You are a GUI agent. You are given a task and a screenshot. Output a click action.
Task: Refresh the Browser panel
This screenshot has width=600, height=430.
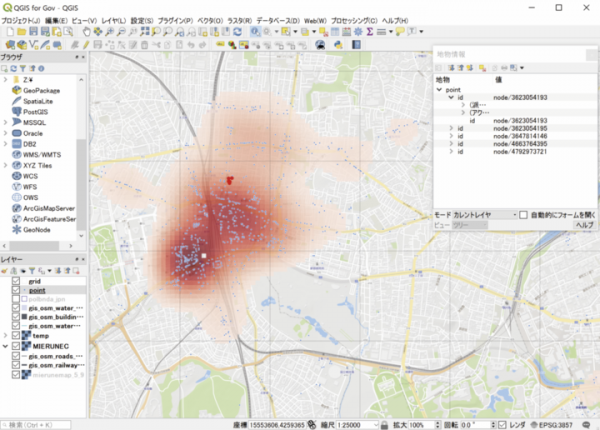tap(14, 68)
